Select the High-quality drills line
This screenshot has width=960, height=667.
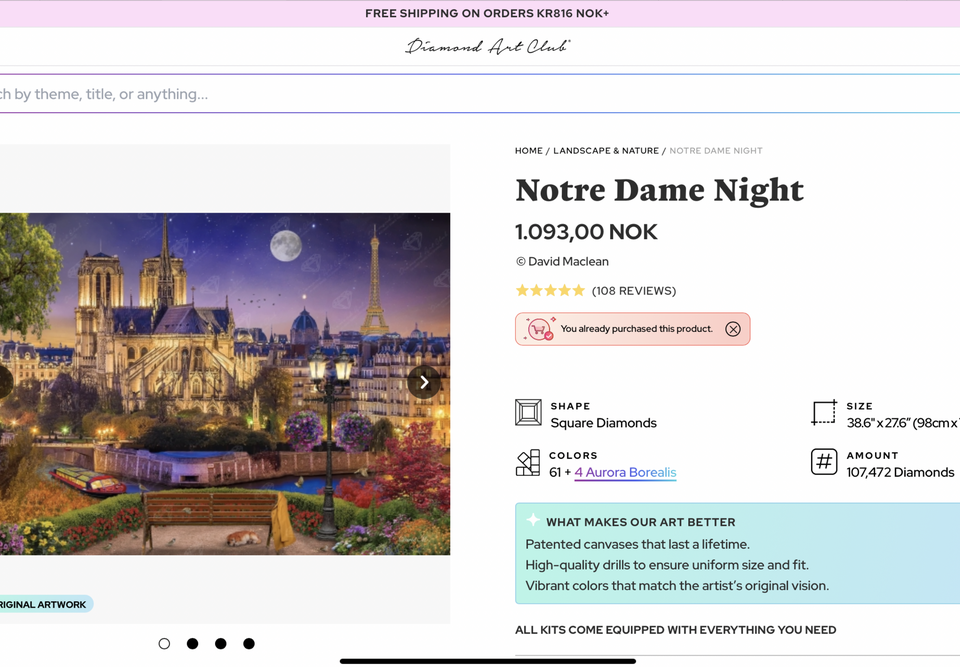[667, 565]
